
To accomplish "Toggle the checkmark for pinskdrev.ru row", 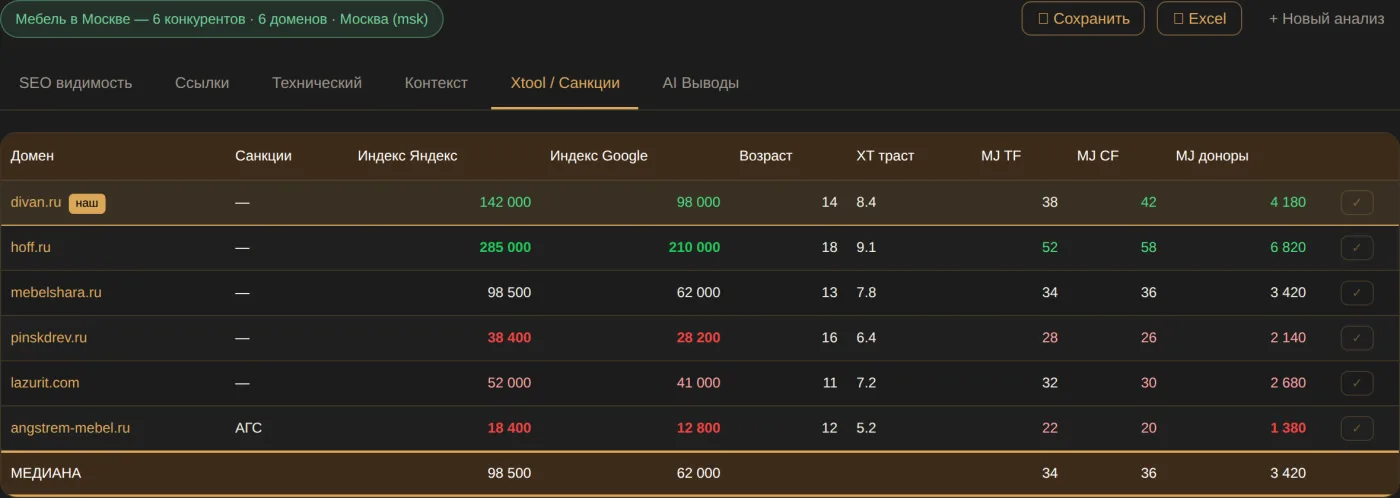I will (1356, 338).
